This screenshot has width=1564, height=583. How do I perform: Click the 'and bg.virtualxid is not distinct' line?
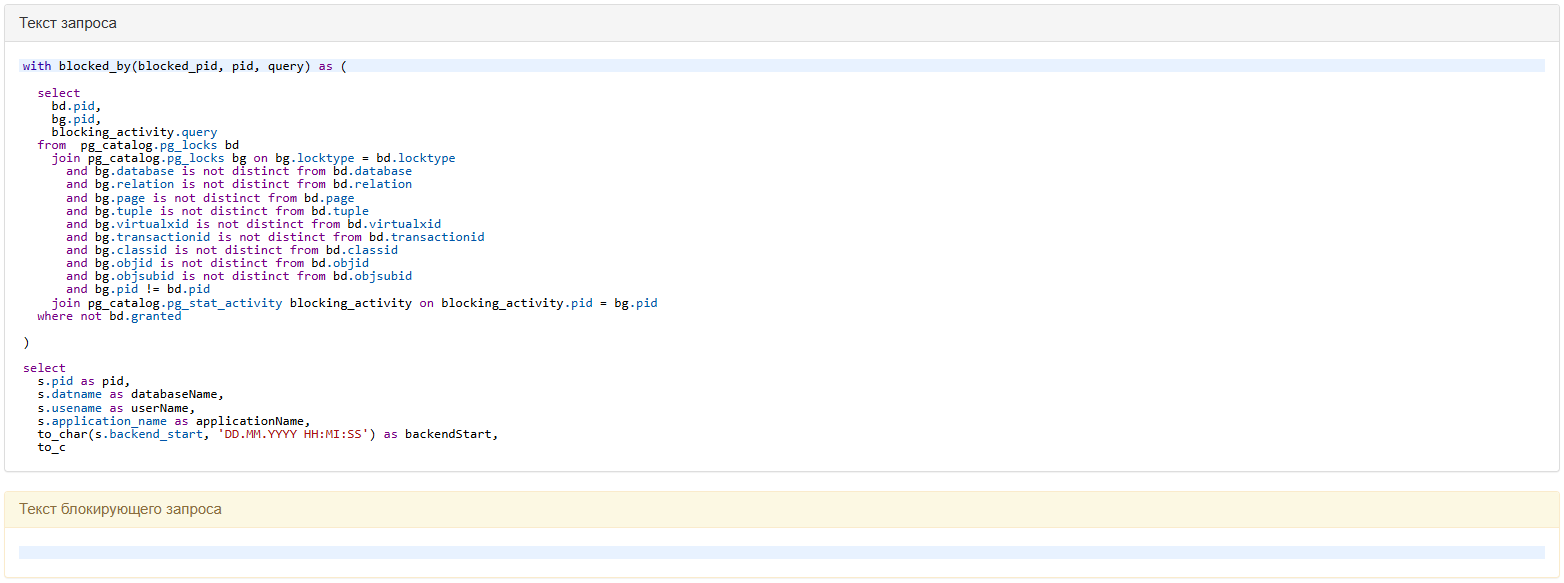253,224
